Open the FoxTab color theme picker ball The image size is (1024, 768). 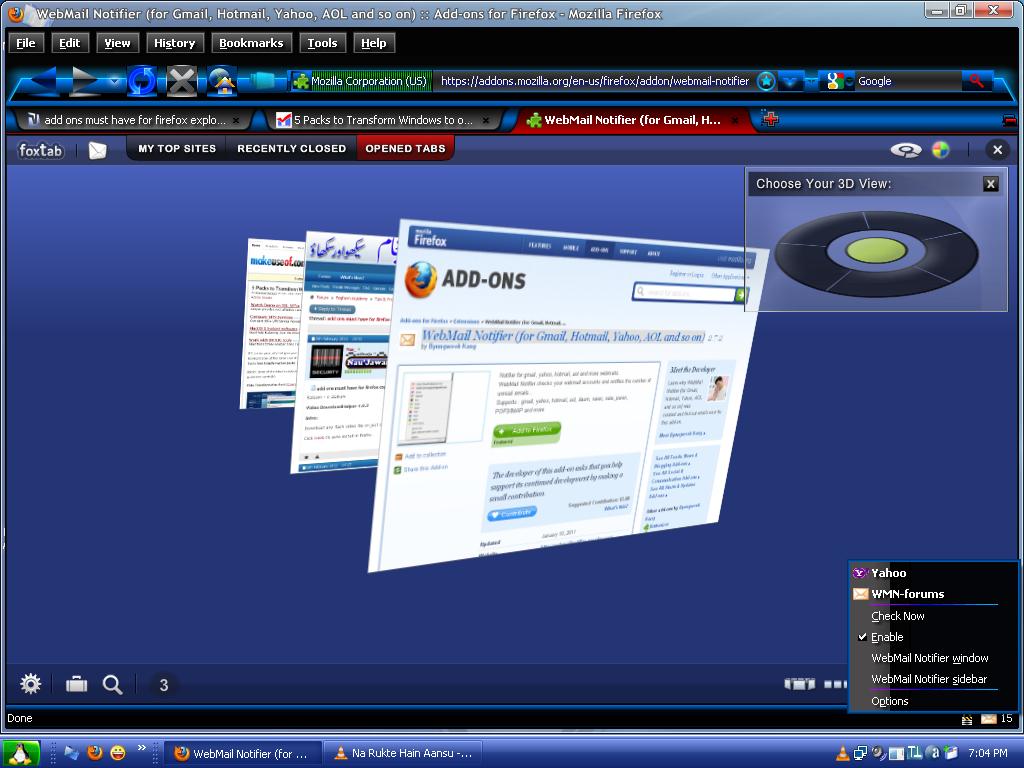tap(940, 150)
